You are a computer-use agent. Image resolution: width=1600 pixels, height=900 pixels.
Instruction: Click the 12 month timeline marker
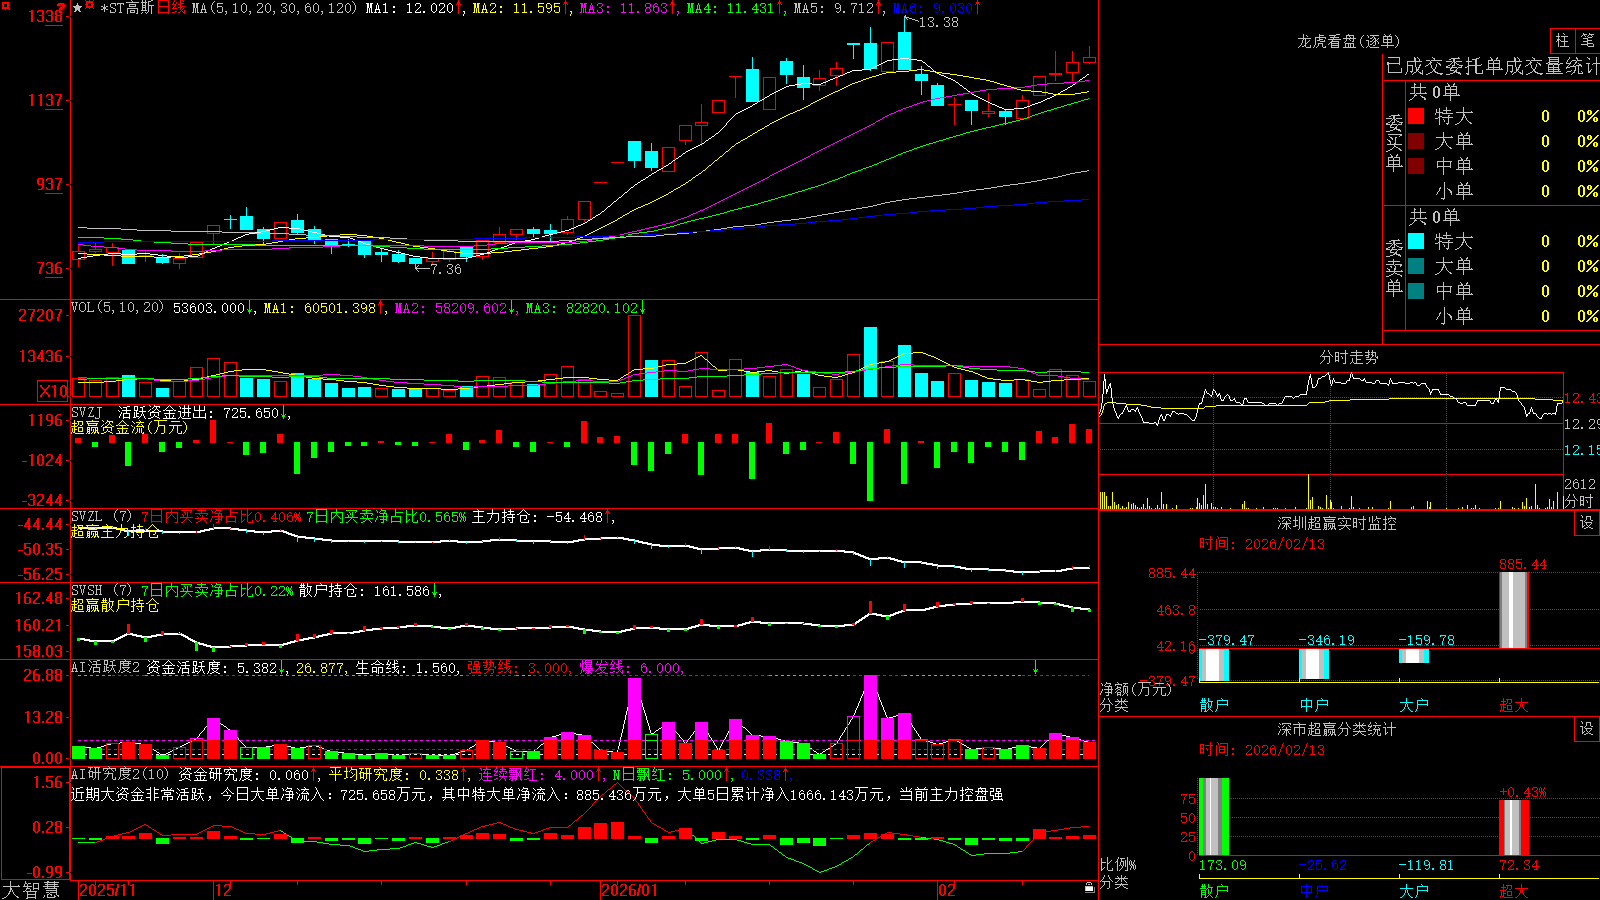(223, 890)
